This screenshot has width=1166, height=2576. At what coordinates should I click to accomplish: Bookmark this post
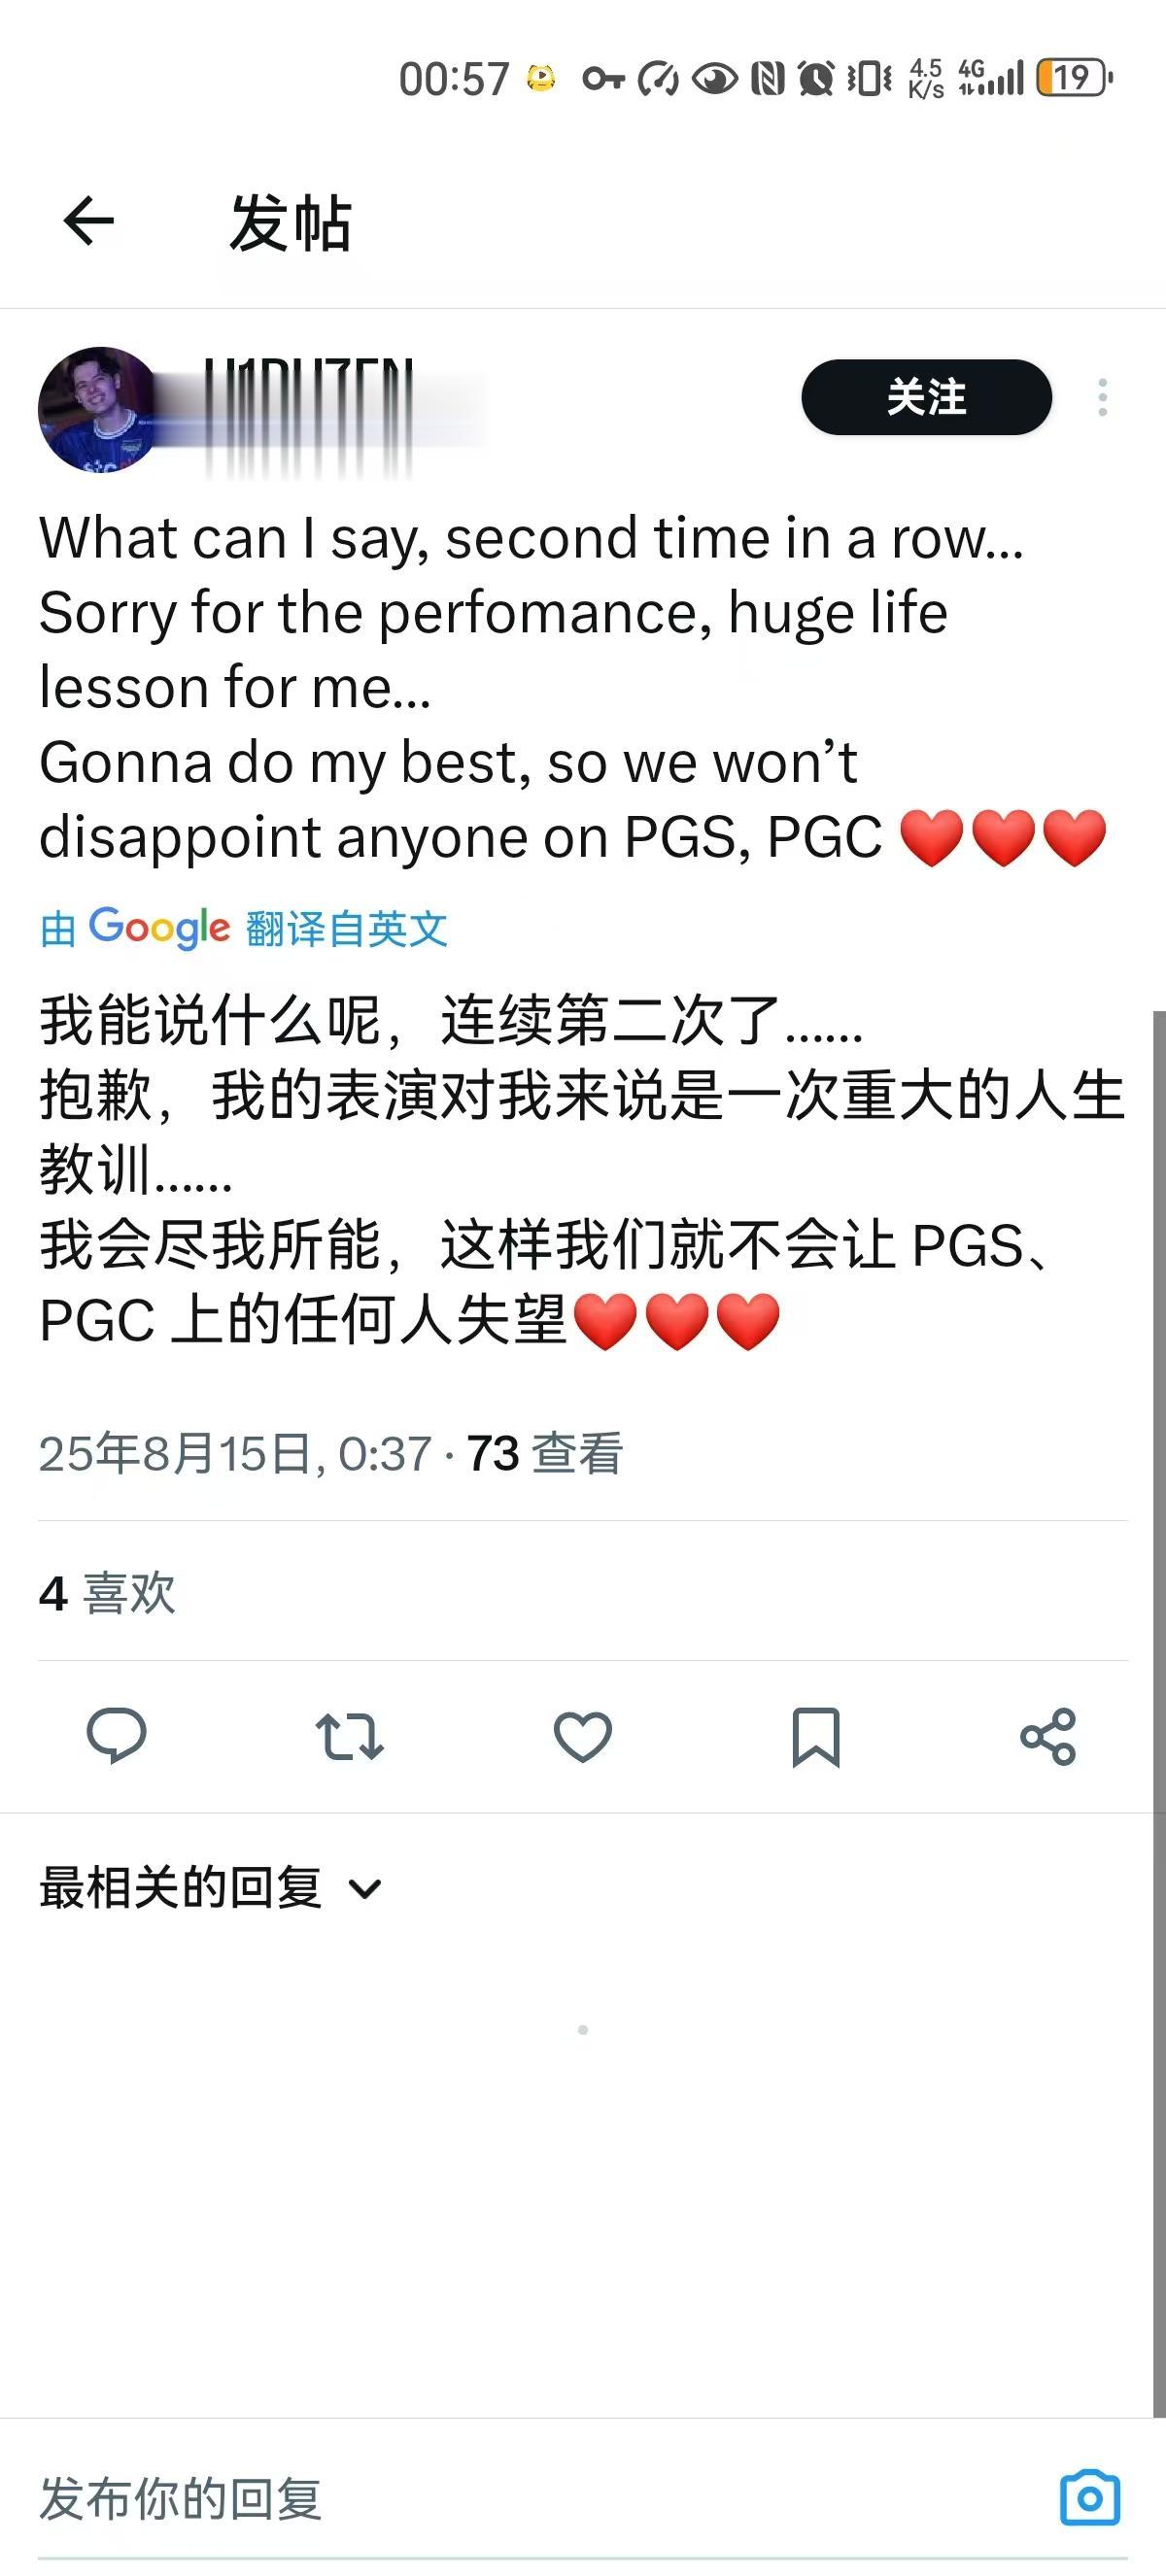(816, 1737)
